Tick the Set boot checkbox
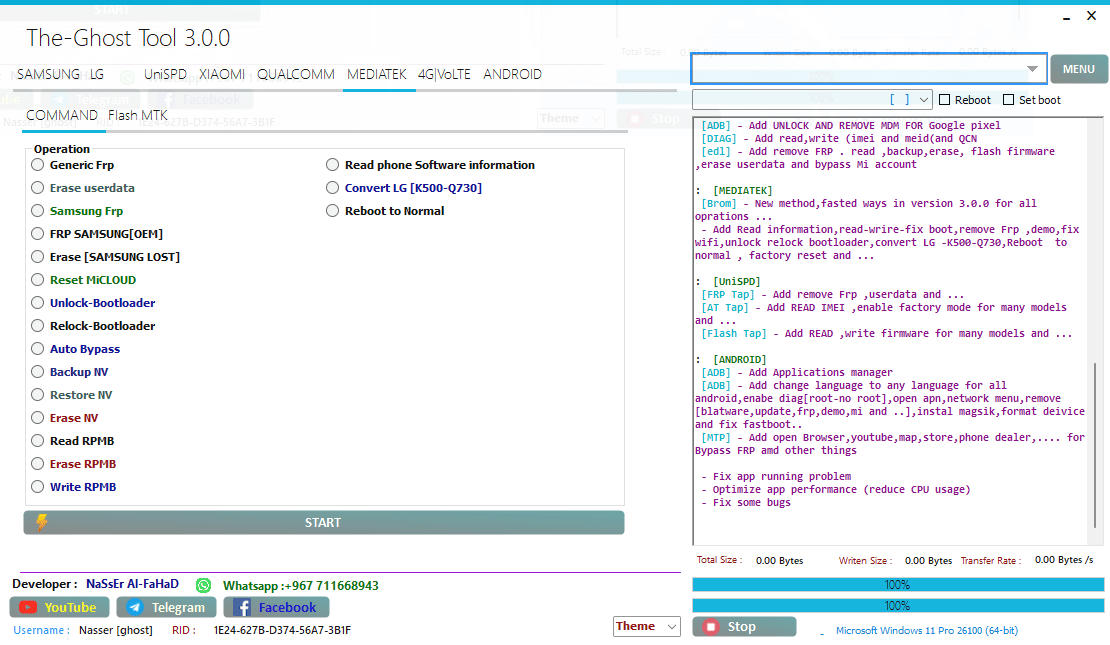1110x645 pixels. pos(1008,100)
